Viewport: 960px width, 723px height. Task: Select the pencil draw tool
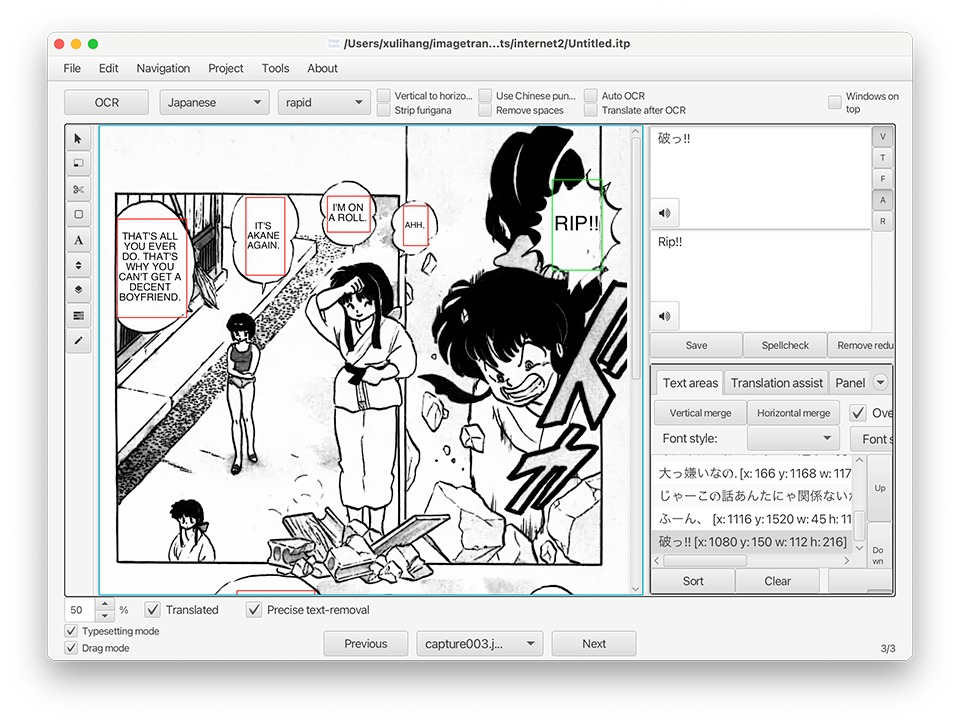tap(78, 340)
